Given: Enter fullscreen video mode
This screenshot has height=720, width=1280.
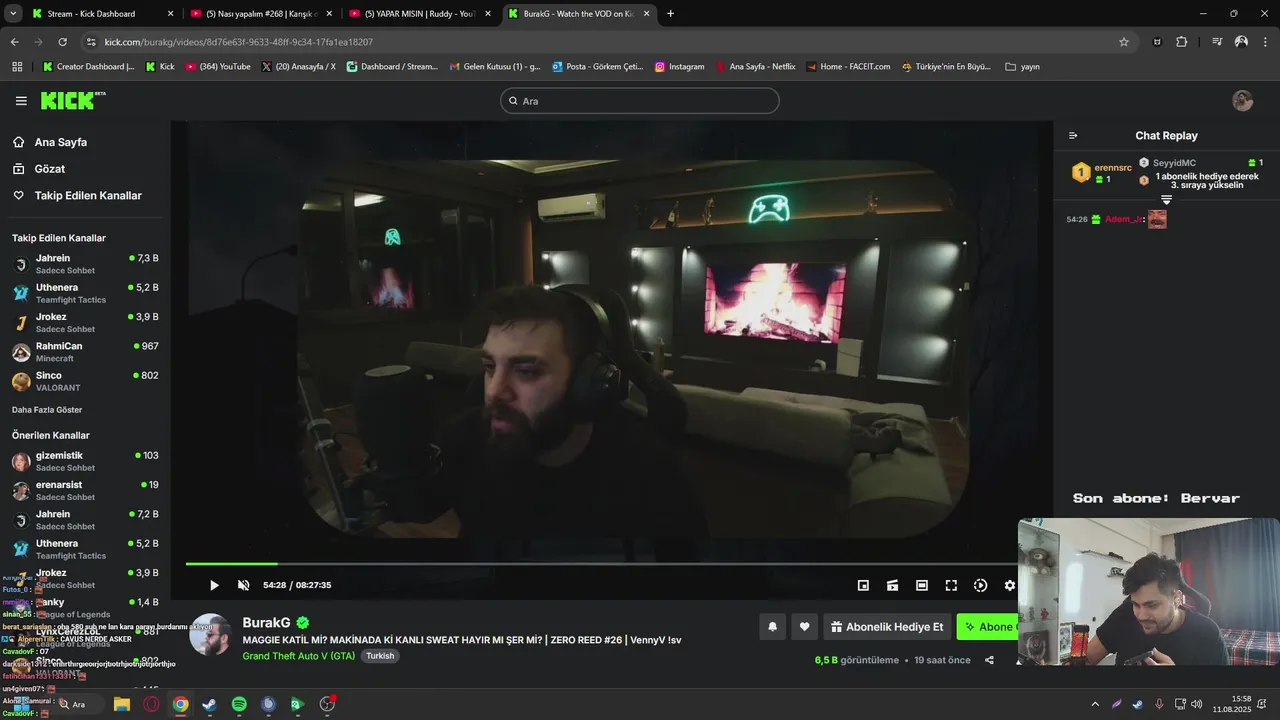Looking at the screenshot, I should click(951, 585).
